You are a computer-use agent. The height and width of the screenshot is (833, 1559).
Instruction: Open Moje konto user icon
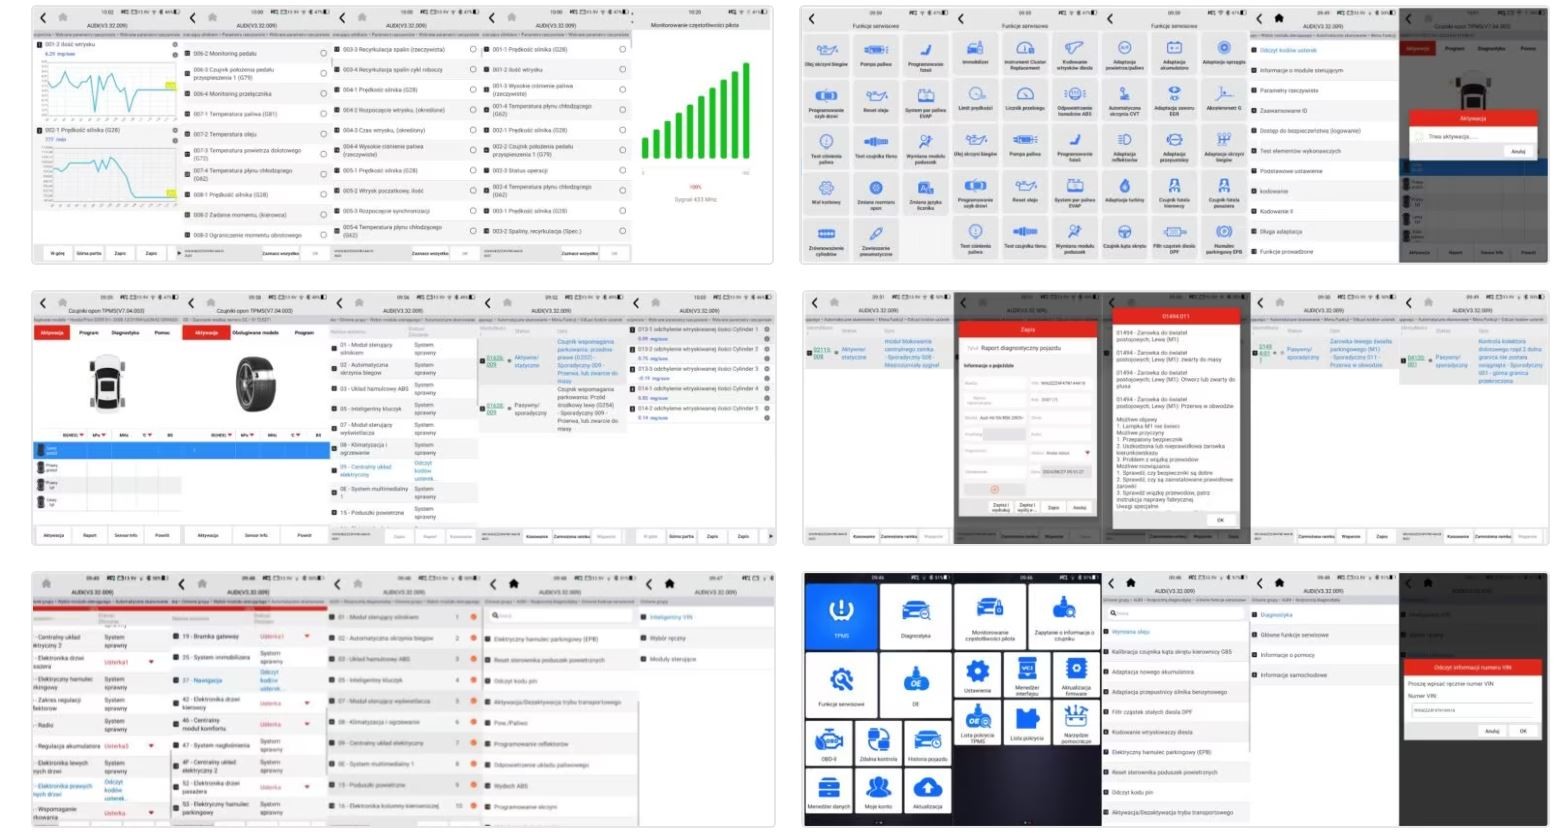coord(877,789)
